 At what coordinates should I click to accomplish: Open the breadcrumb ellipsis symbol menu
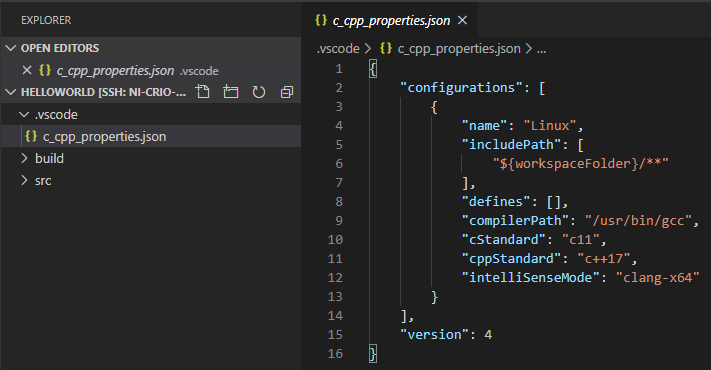coord(541,49)
